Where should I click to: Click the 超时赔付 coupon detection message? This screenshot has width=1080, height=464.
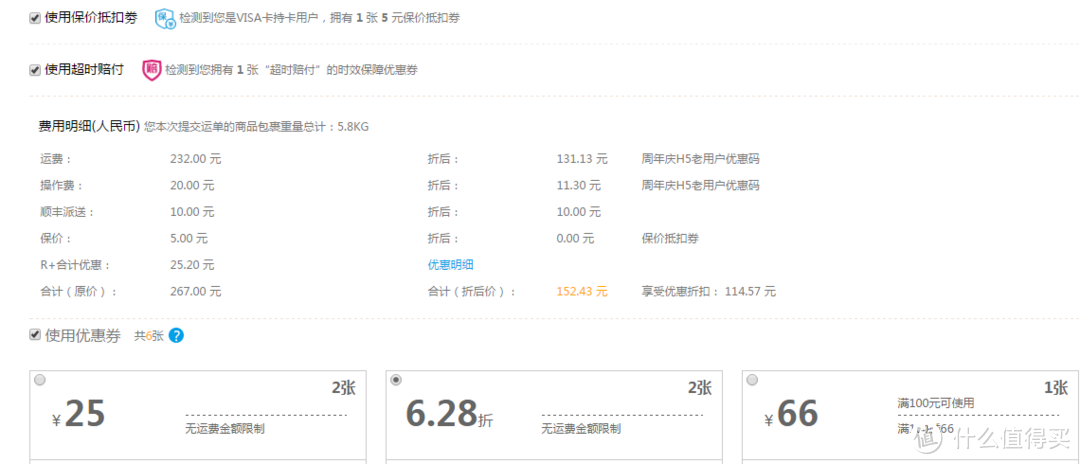291,70
